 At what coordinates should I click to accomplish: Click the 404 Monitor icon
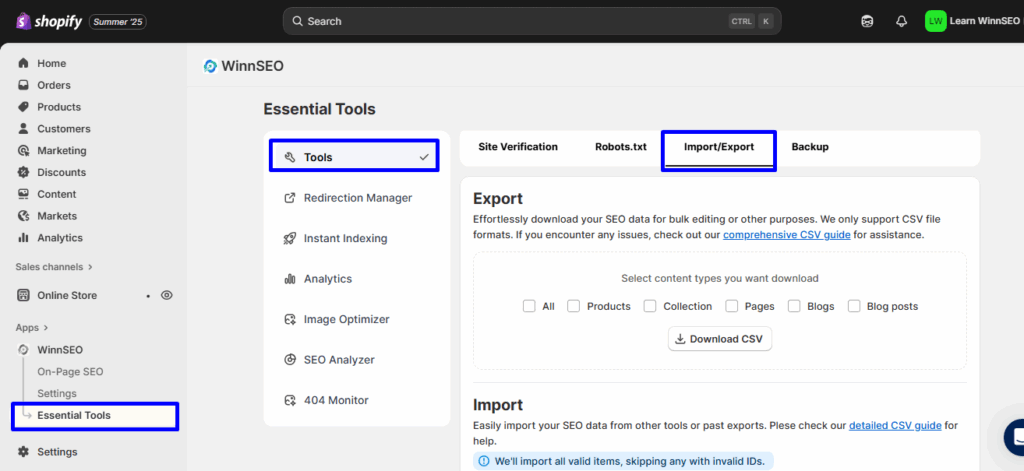[290, 400]
